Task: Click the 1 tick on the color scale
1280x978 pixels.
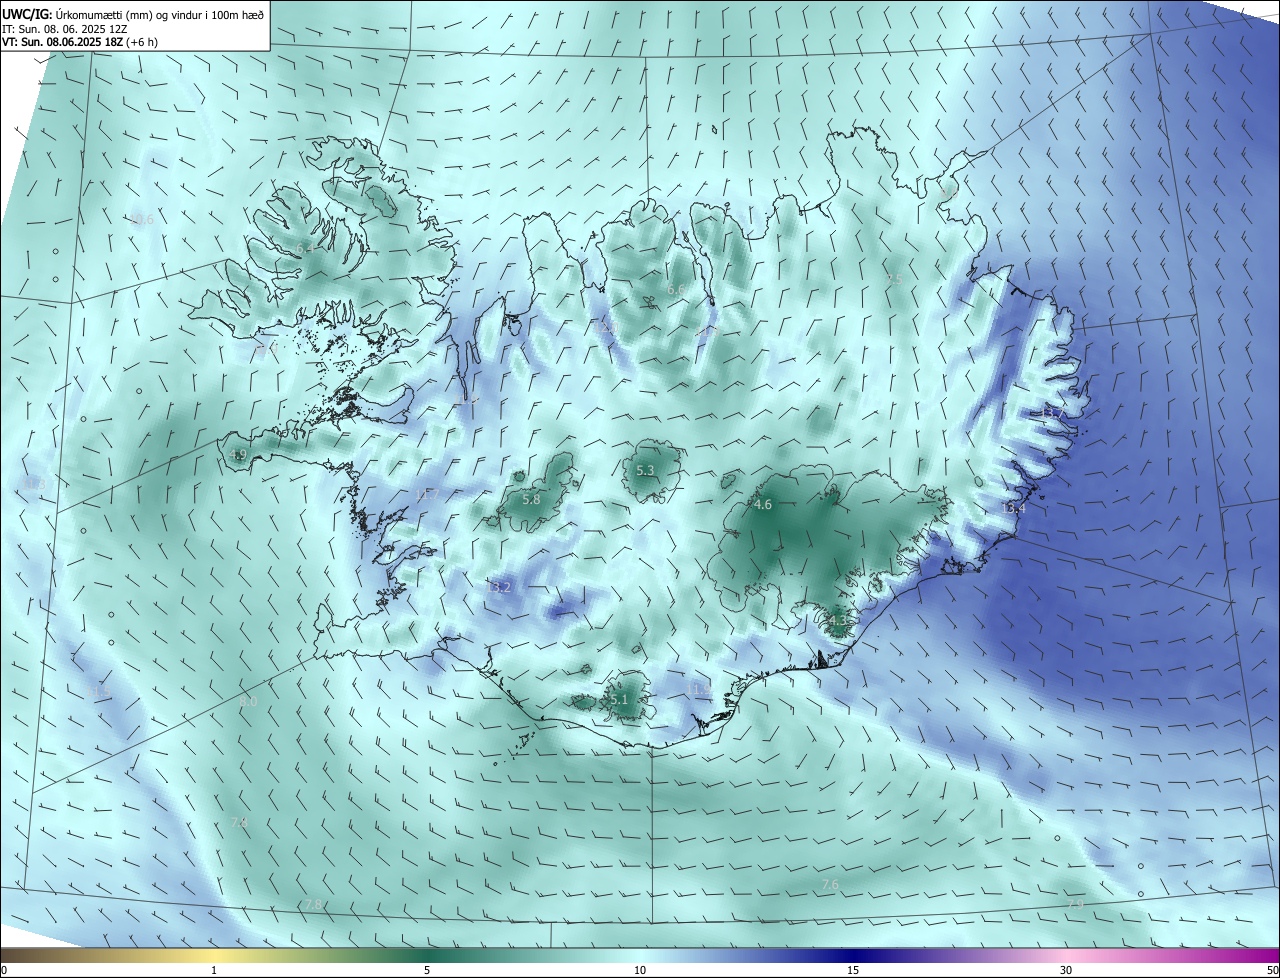Action: (214, 970)
